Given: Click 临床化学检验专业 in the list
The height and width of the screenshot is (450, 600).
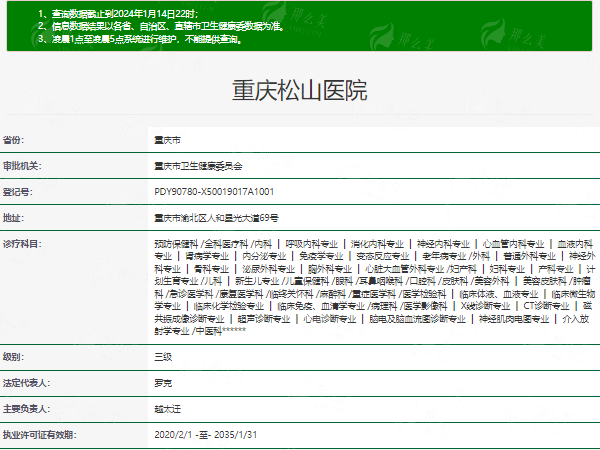Looking at the screenshot, I should [229, 306].
